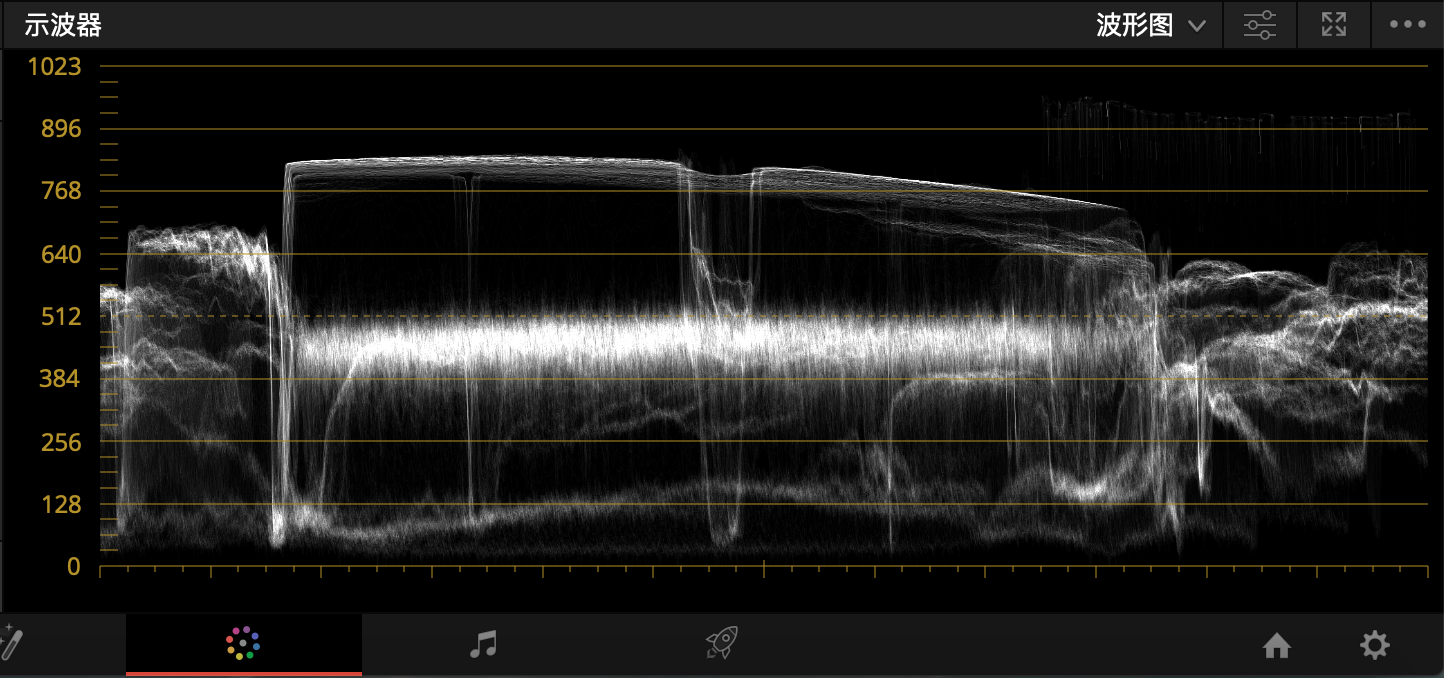Screen dimensions: 1444x678
Task: Open the 波形图 scope type dropdown
Action: pos(1135,26)
